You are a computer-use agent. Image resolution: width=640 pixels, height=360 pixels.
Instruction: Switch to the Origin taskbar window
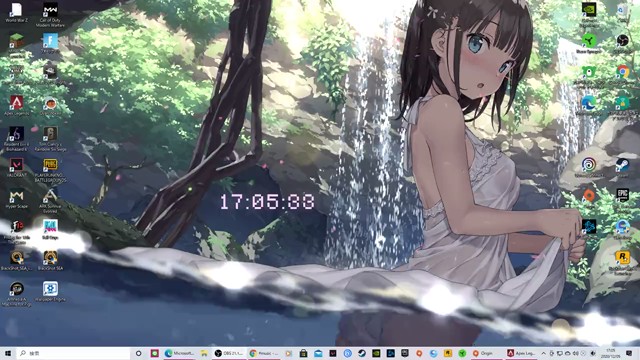485,353
